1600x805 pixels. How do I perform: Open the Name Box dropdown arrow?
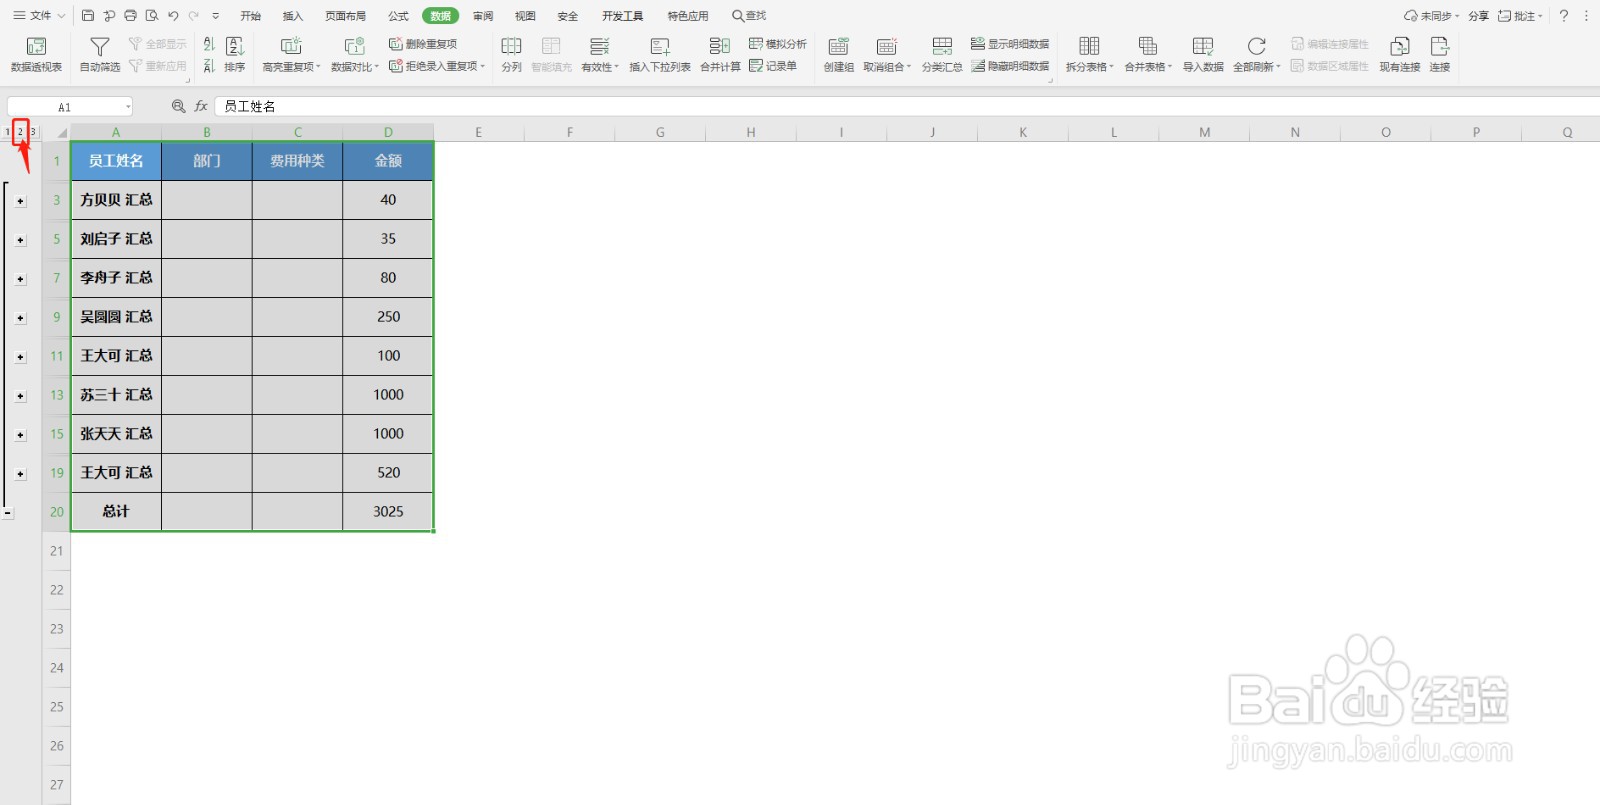coord(128,107)
